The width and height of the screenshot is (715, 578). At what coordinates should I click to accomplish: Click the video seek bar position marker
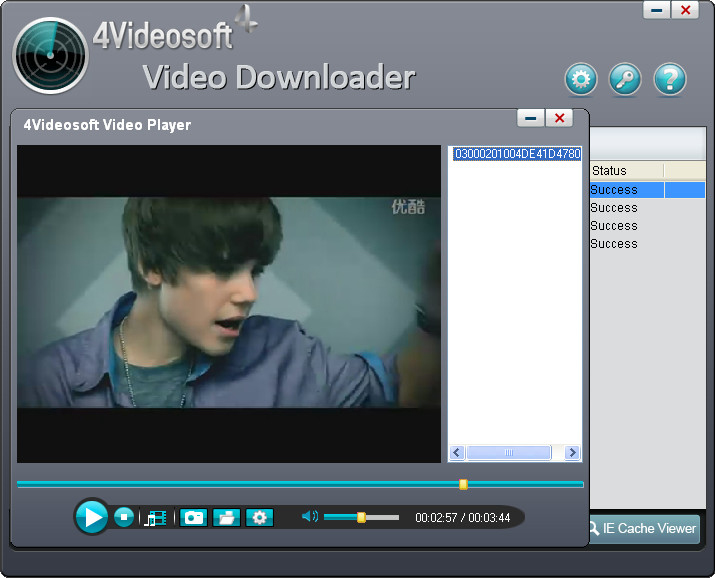(x=463, y=484)
